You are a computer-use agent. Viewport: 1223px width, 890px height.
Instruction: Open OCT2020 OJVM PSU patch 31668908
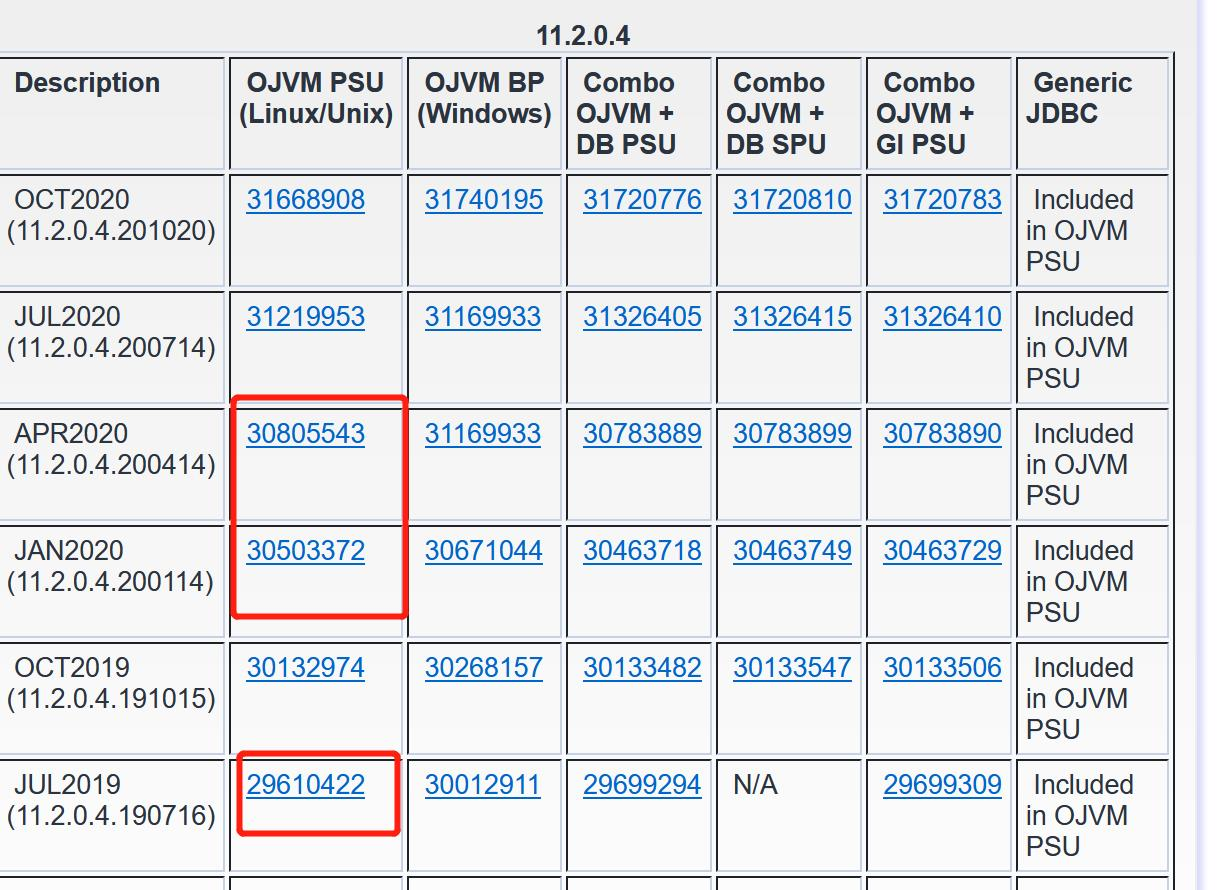(305, 200)
